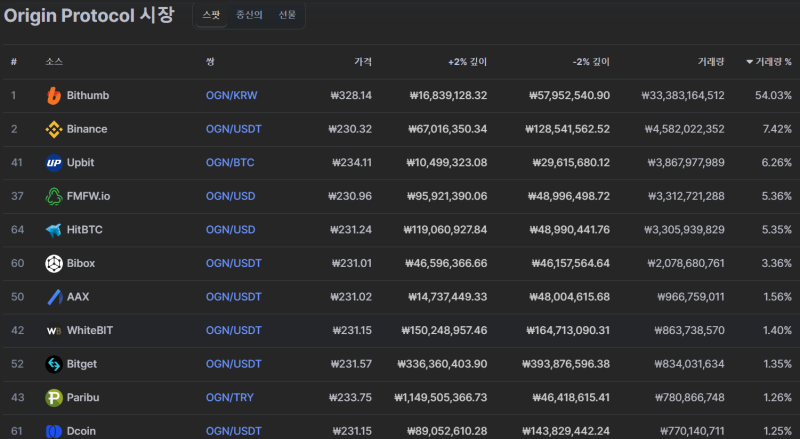Click the Bitget exchange logo icon
This screenshot has height=439, width=800.
(54, 364)
